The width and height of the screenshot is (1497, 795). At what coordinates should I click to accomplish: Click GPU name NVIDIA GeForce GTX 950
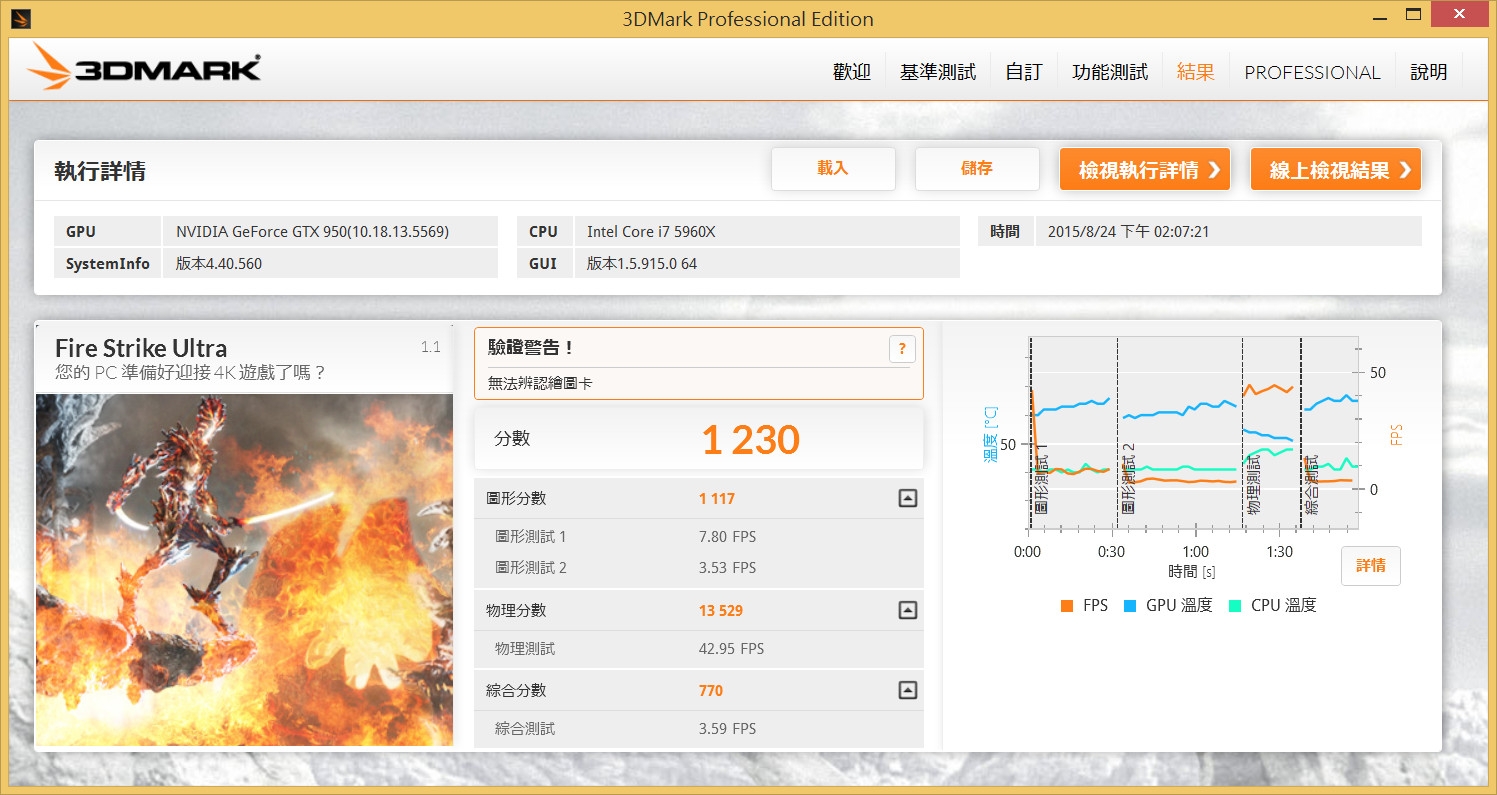312,232
